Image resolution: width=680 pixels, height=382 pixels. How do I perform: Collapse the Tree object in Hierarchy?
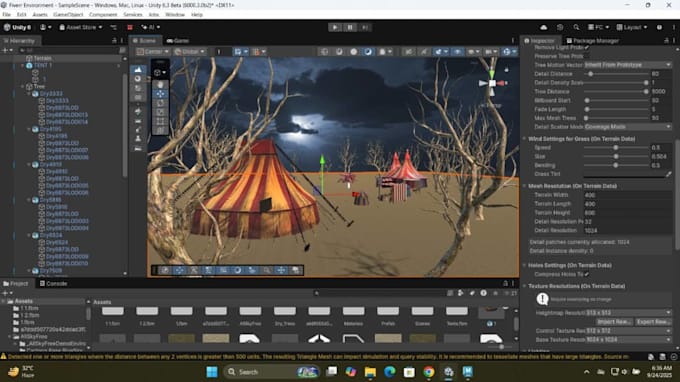[23, 86]
